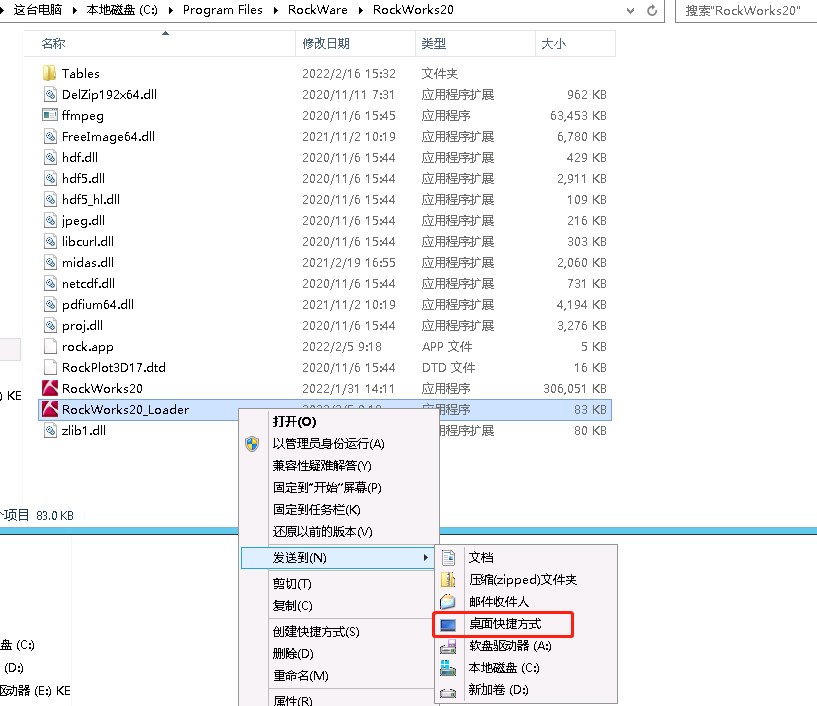
Task: Select 固定到"开始"屏幕(P) option
Action: (x=327, y=488)
